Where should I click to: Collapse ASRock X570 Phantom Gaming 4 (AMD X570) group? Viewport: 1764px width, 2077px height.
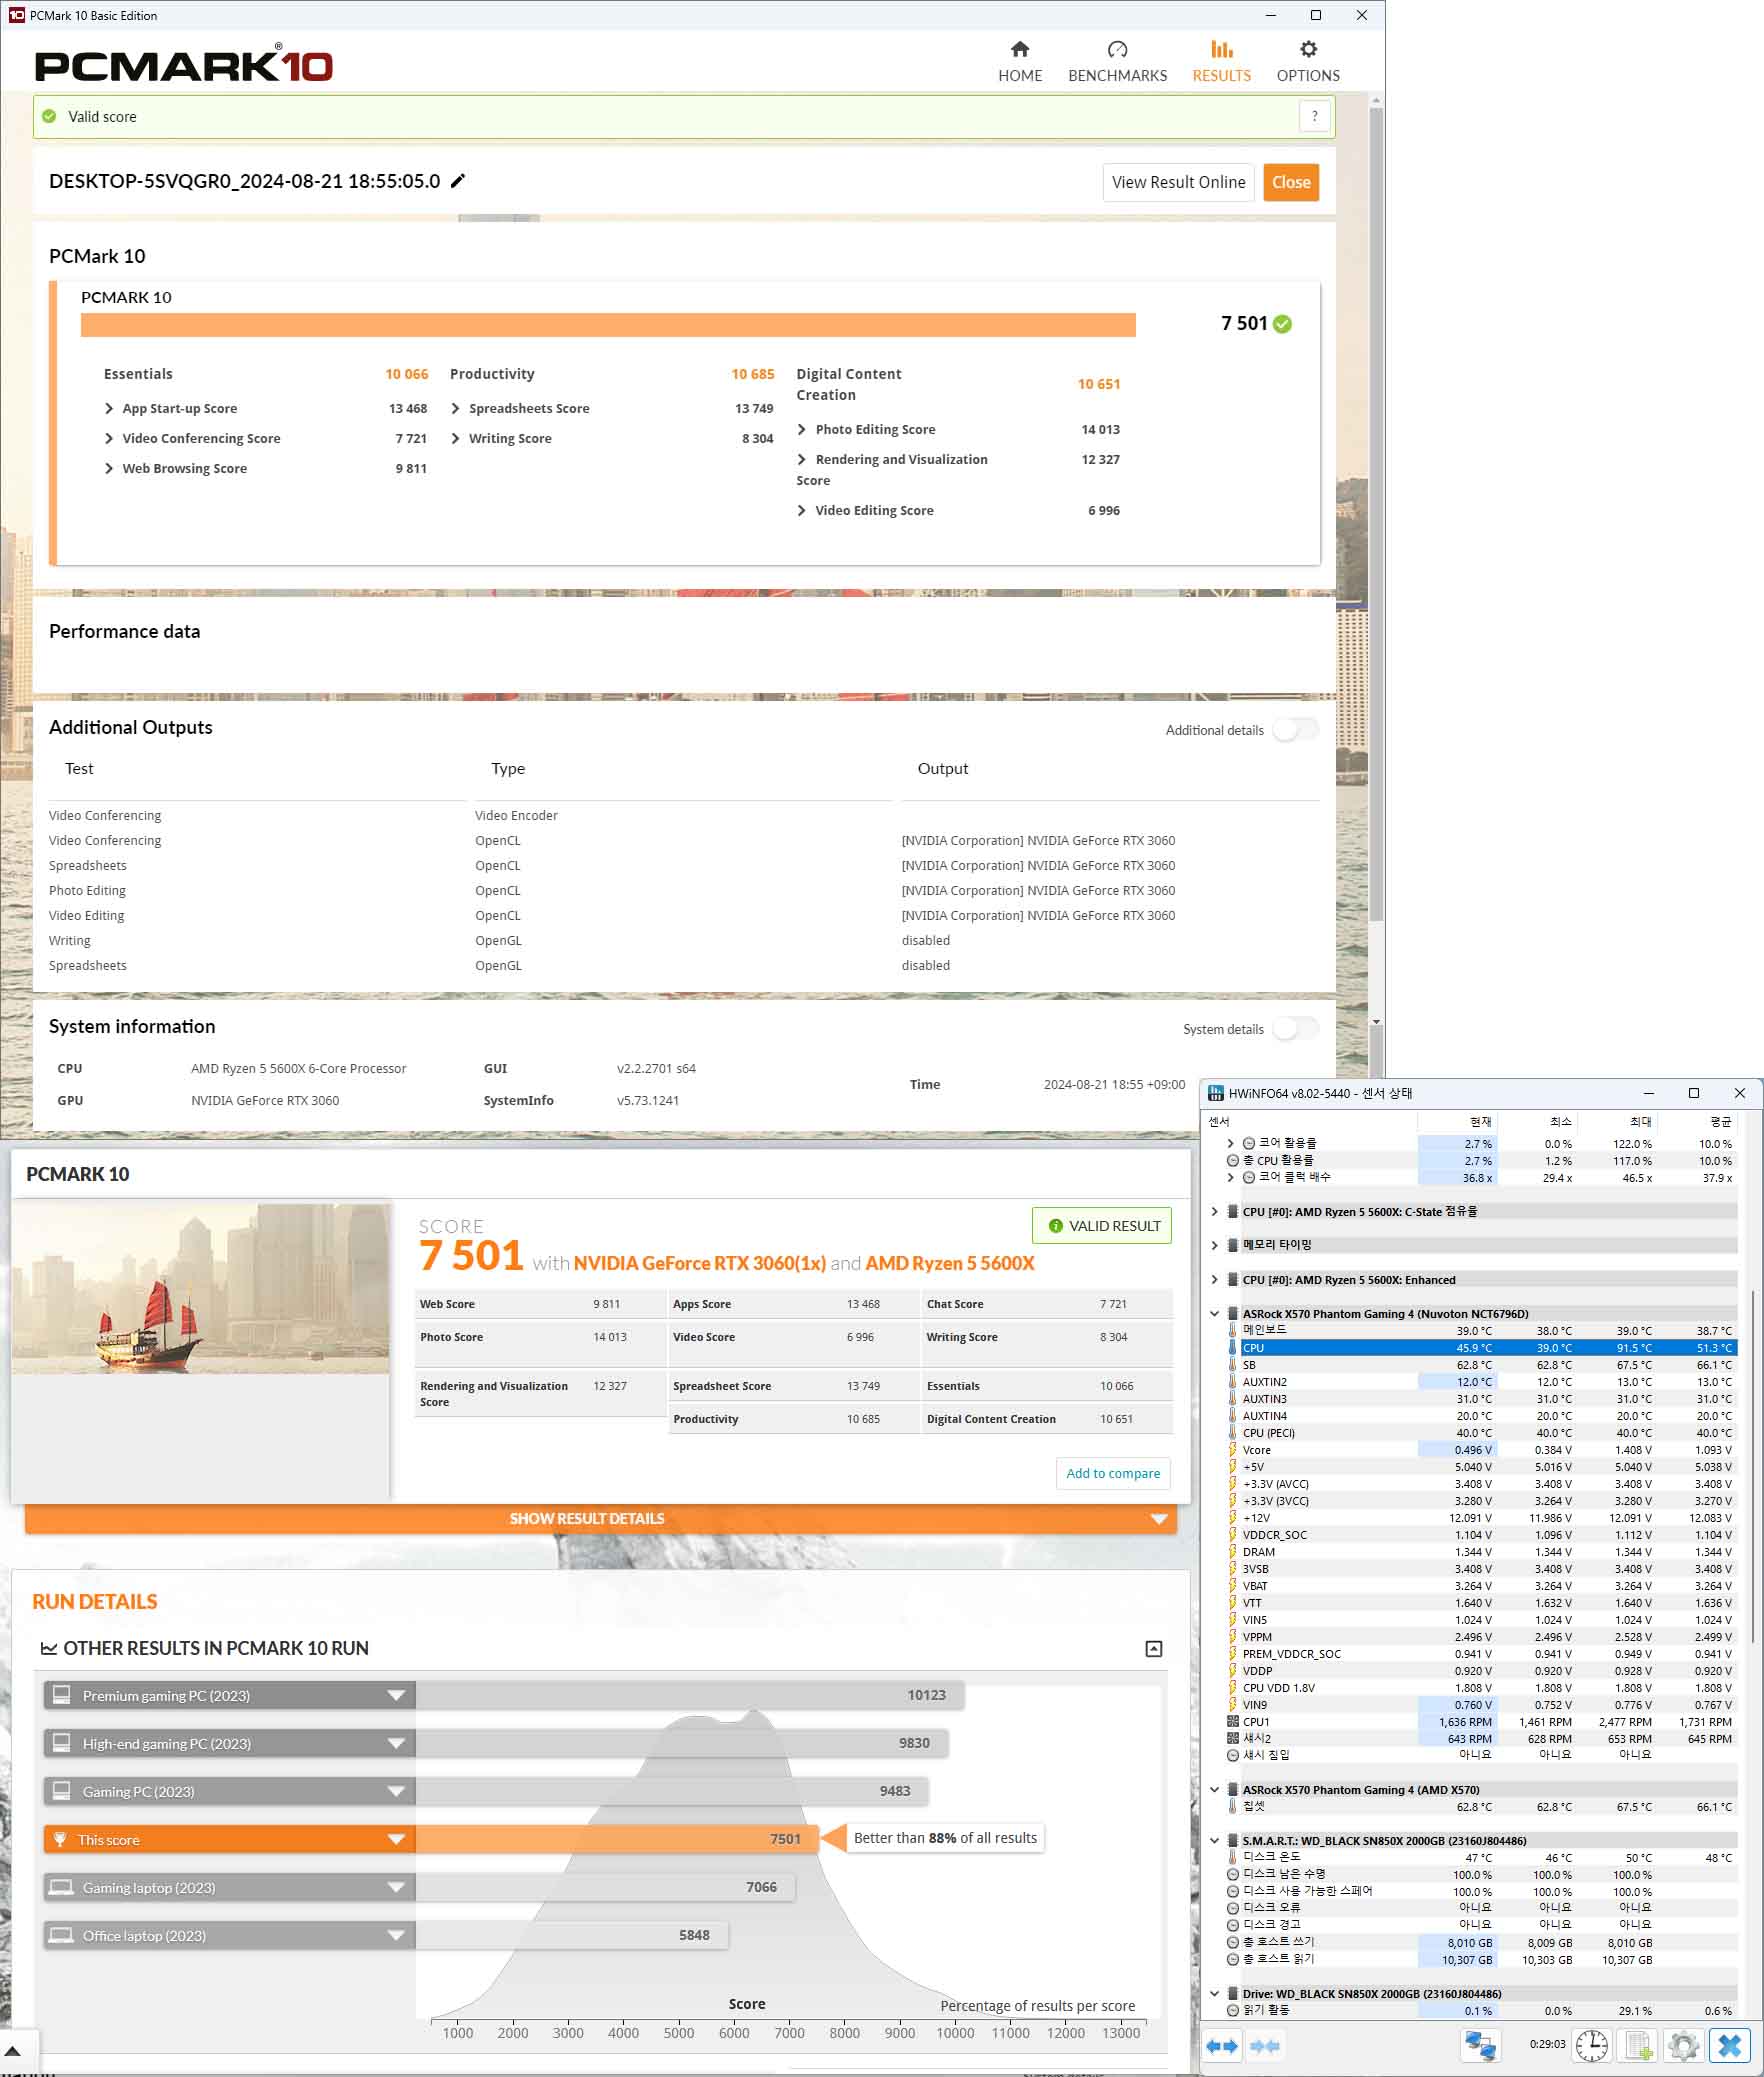click(x=1215, y=1790)
